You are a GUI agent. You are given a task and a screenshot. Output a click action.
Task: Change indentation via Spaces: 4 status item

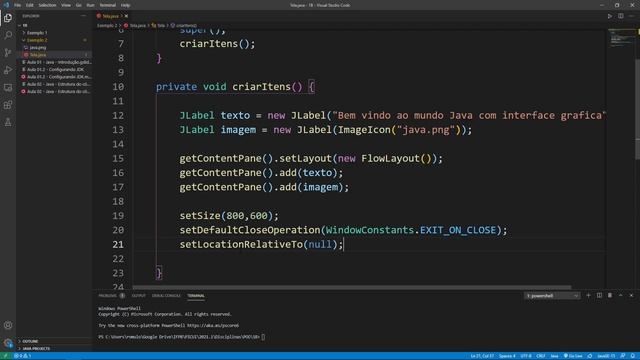coord(507,356)
